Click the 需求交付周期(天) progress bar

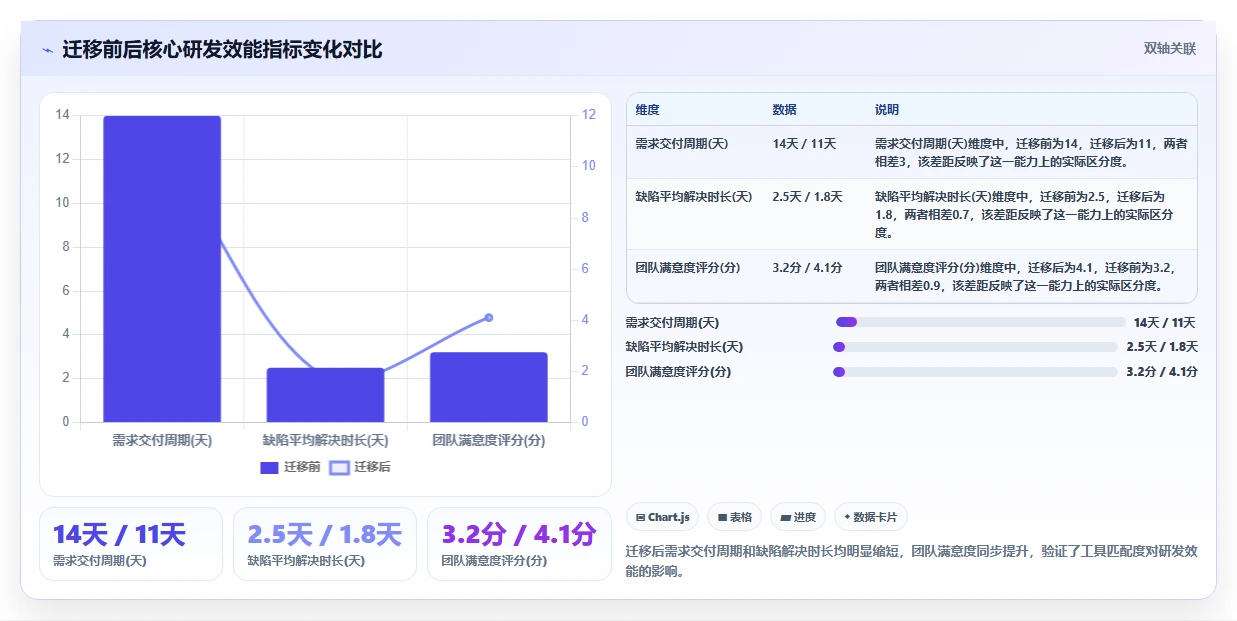(x=980, y=322)
